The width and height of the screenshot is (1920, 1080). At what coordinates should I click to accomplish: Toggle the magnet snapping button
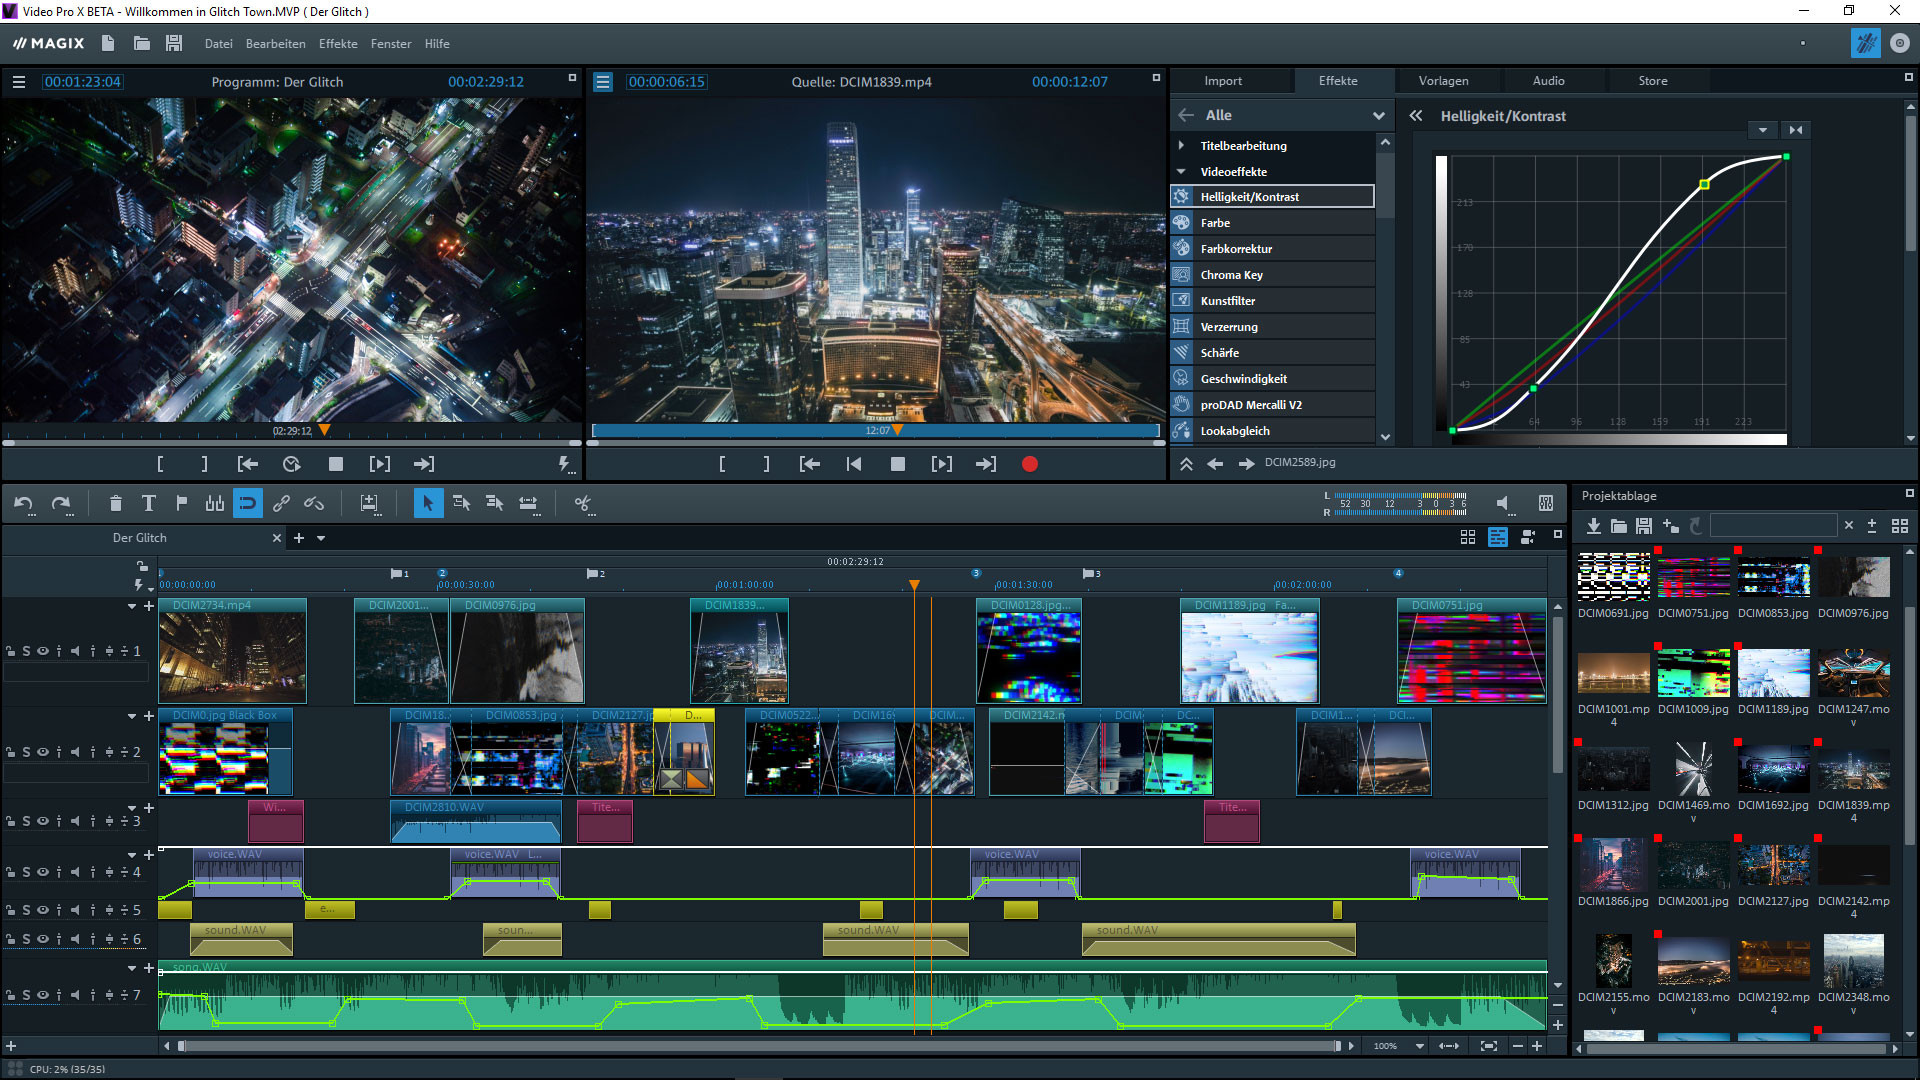tap(247, 503)
